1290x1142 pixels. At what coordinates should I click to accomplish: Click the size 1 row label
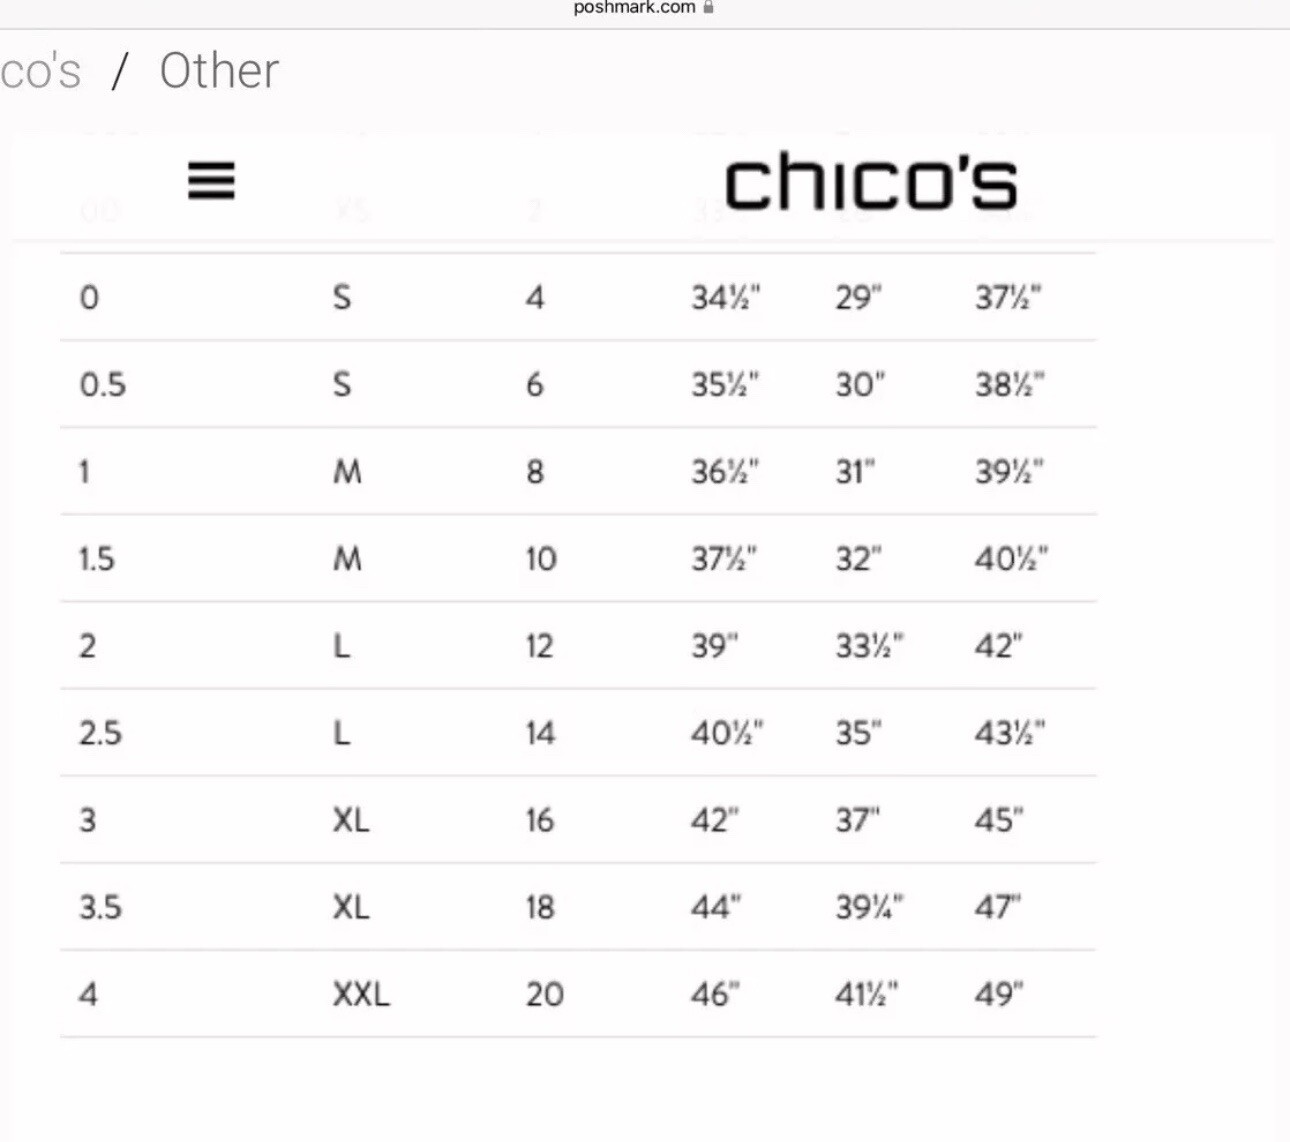pyautogui.click(x=85, y=471)
